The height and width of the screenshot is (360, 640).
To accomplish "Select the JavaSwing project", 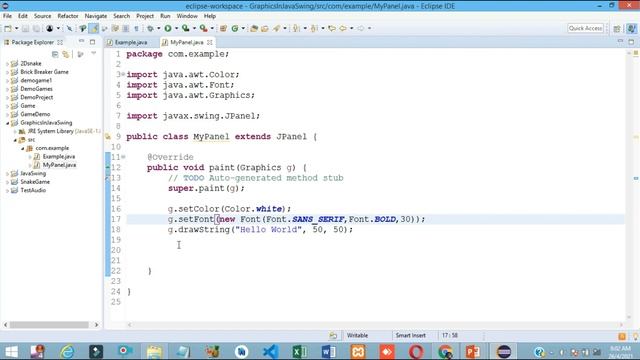I will (33, 173).
